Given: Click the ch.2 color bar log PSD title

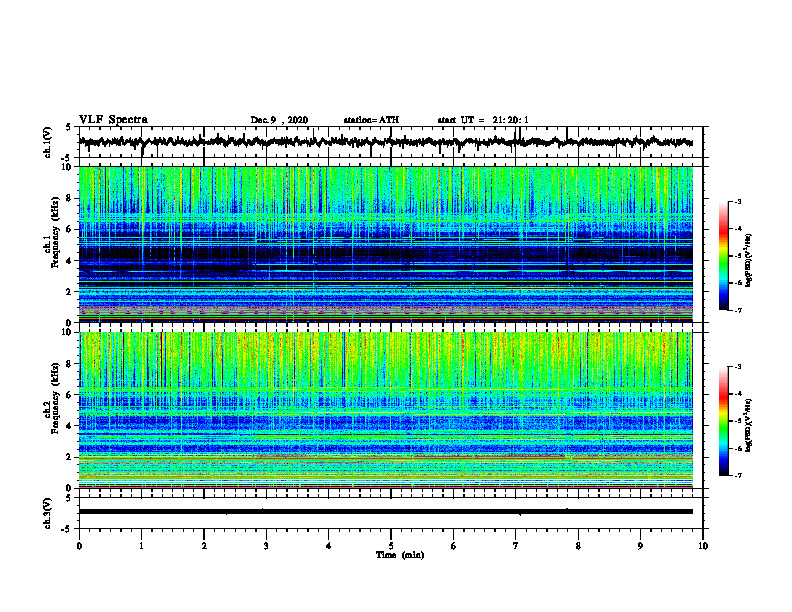Looking at the screenshot, I should tap(749, 425).
